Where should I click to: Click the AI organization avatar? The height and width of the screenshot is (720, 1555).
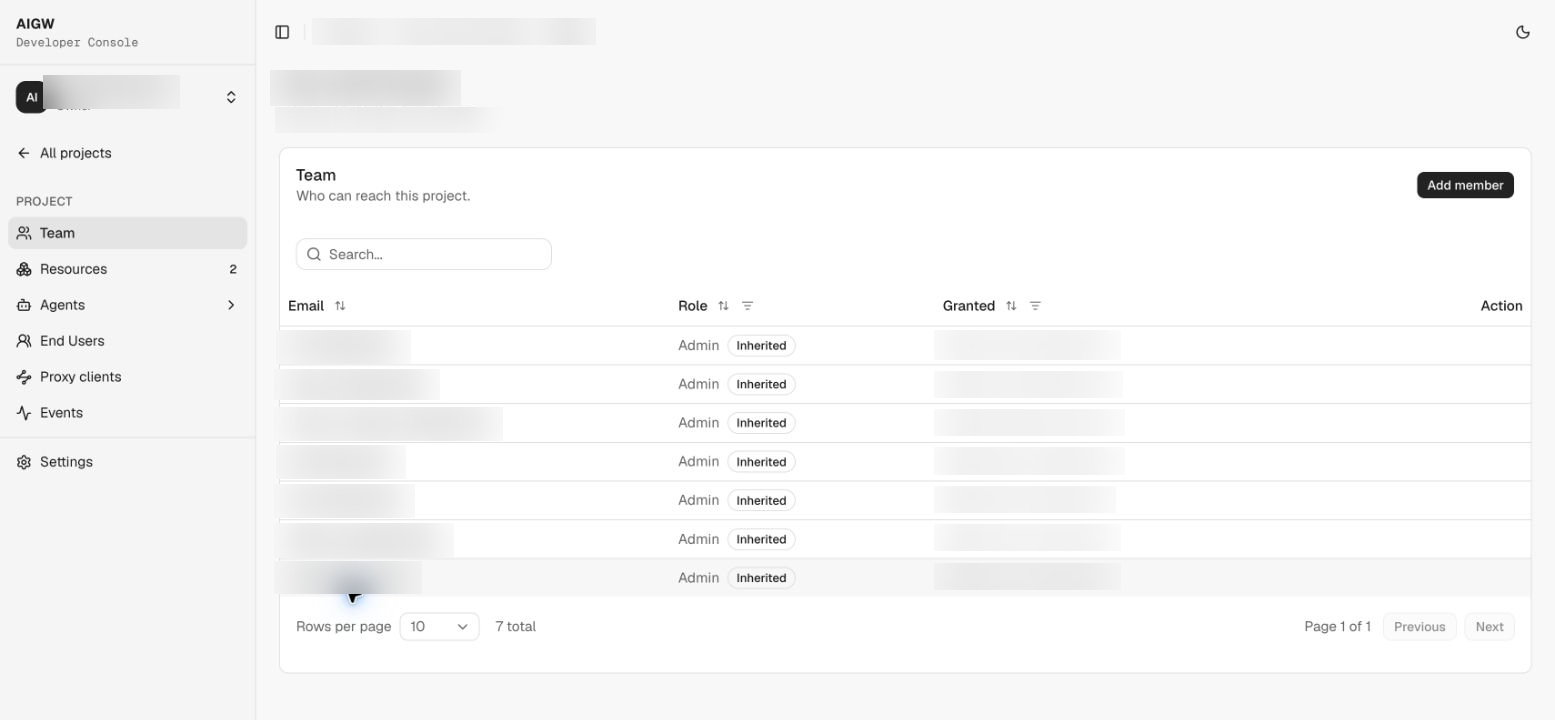31,97
